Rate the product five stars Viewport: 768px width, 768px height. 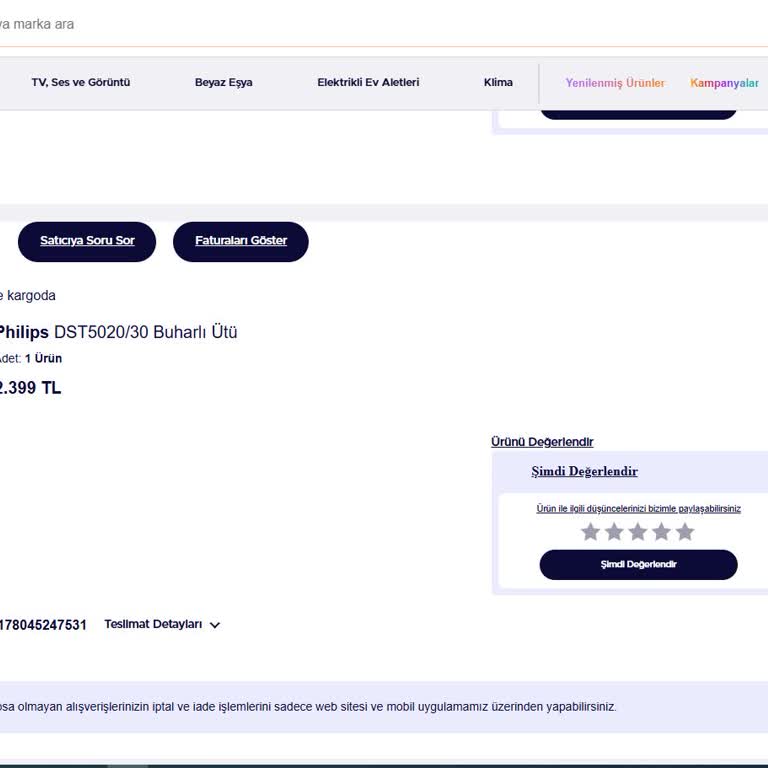685,531
